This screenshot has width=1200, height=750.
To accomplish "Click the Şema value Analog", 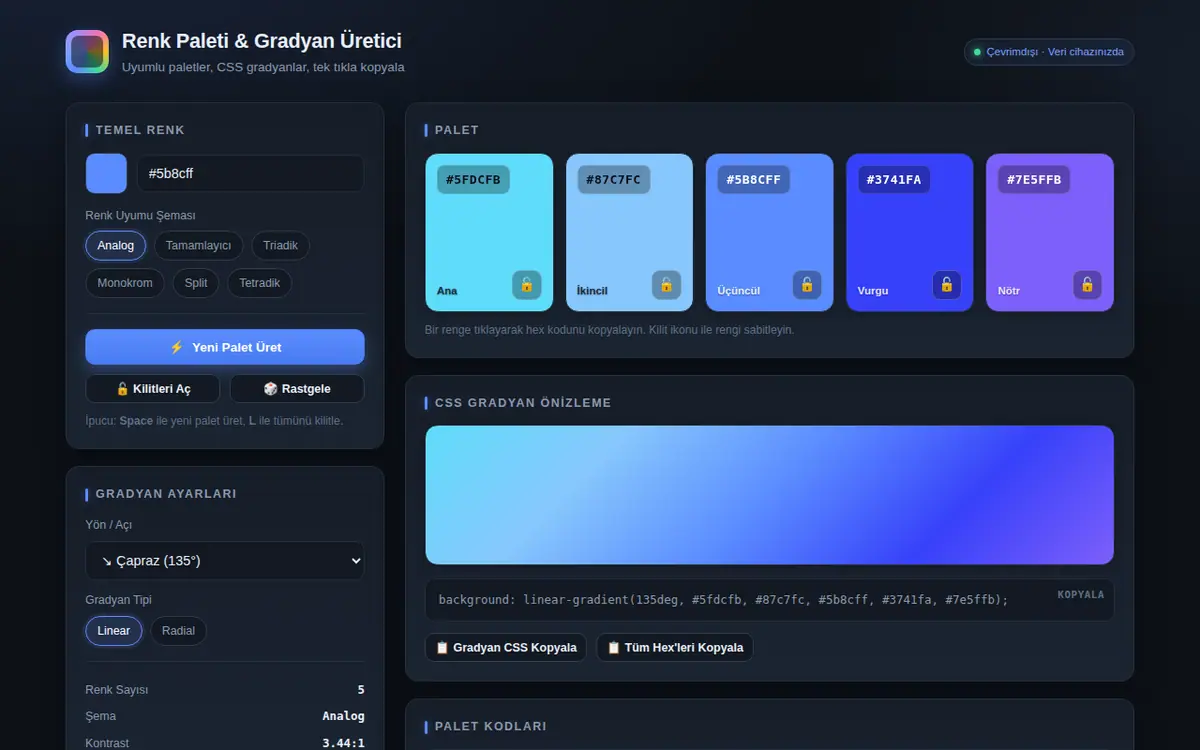I will click(x=343, y=716).
